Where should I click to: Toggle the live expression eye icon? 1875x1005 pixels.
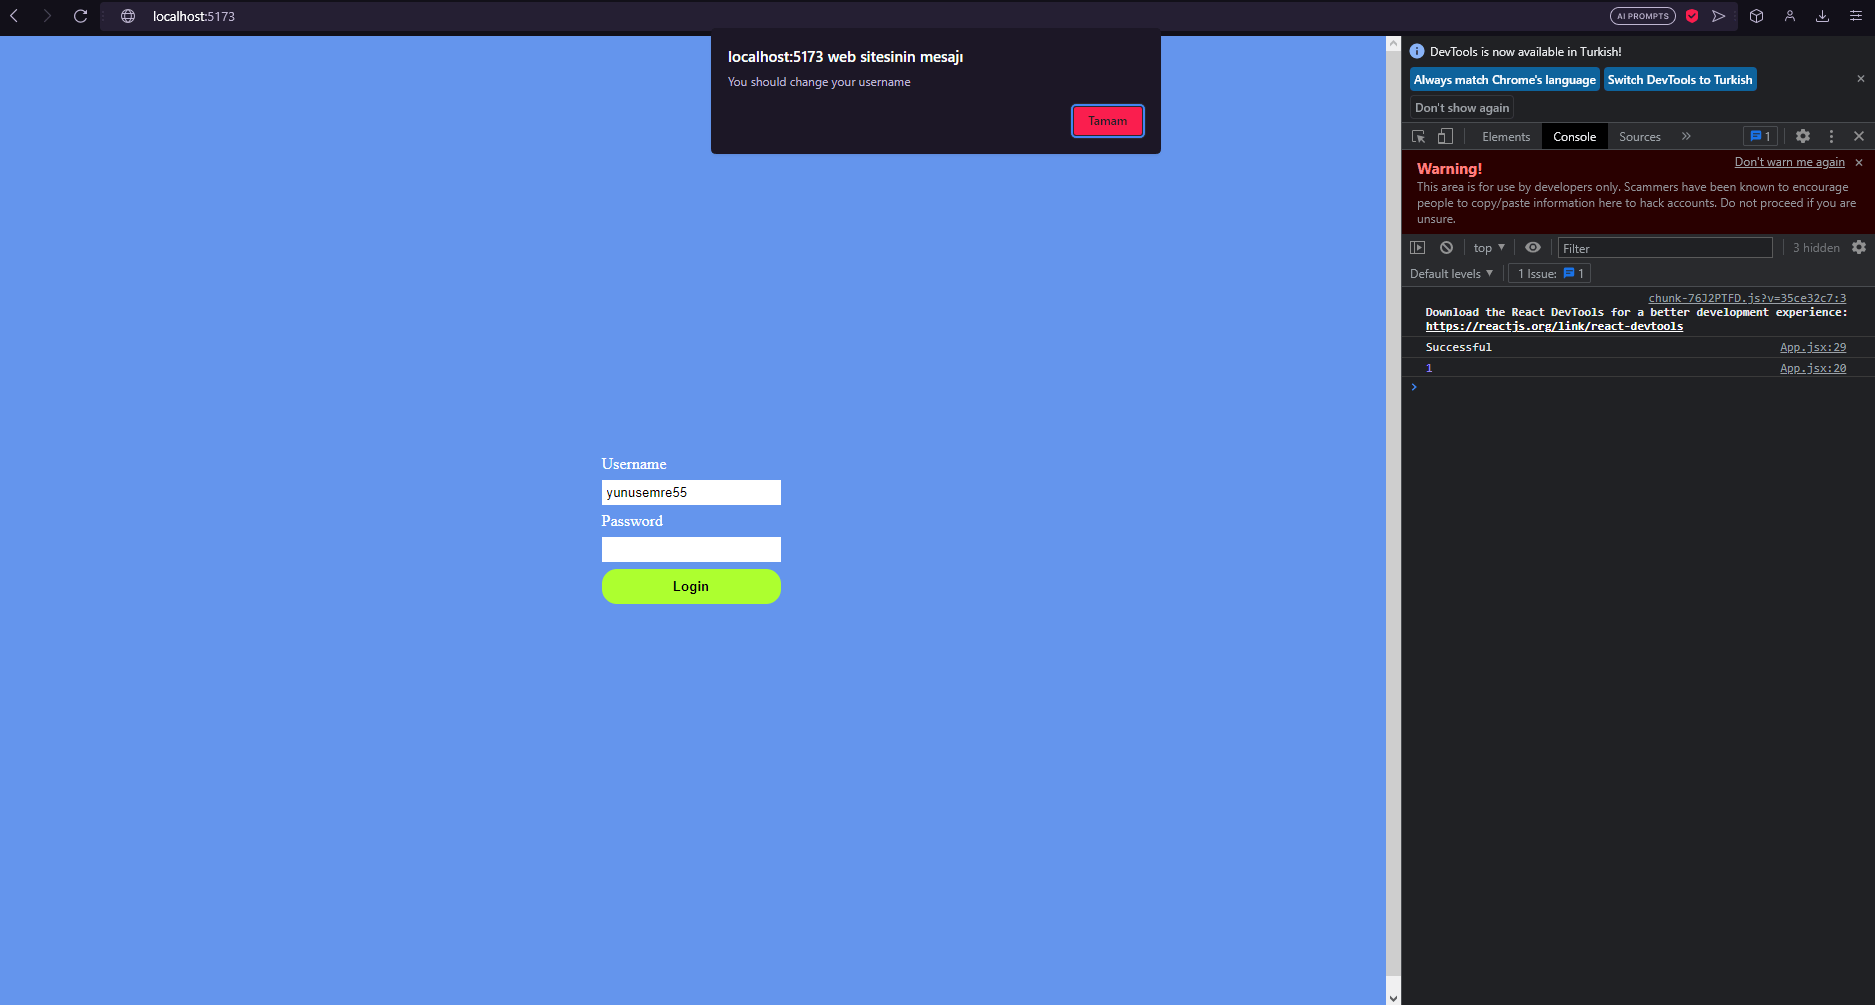pyautogui.click(x=1533, y=247)
